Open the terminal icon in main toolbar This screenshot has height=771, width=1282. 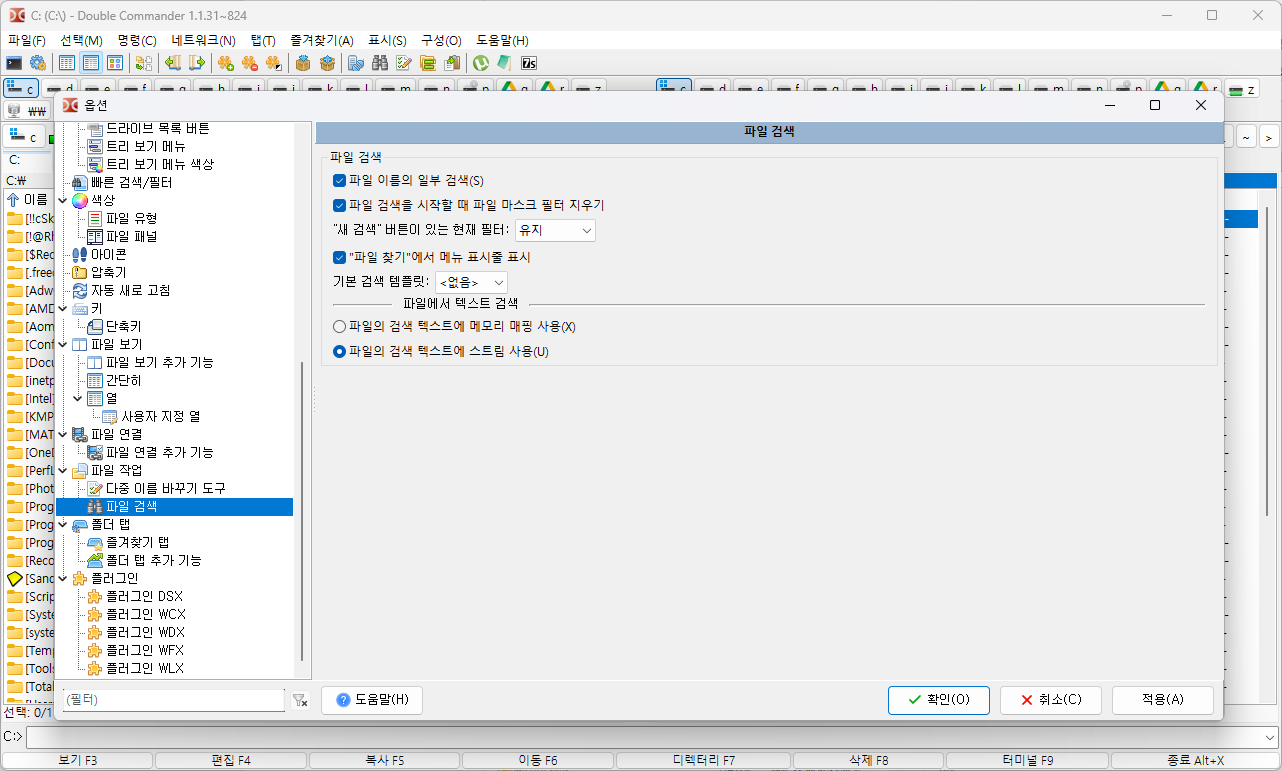tap(15, 63)
